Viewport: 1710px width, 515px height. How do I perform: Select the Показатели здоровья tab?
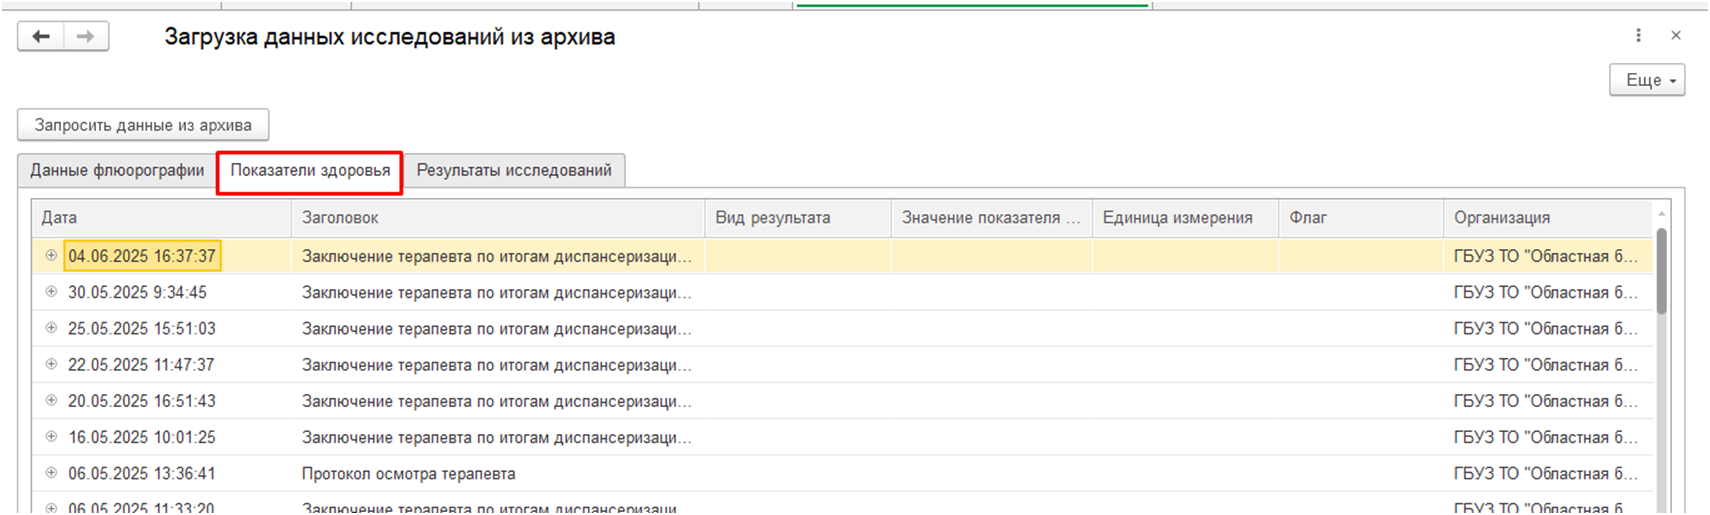[x=310, y=171]
